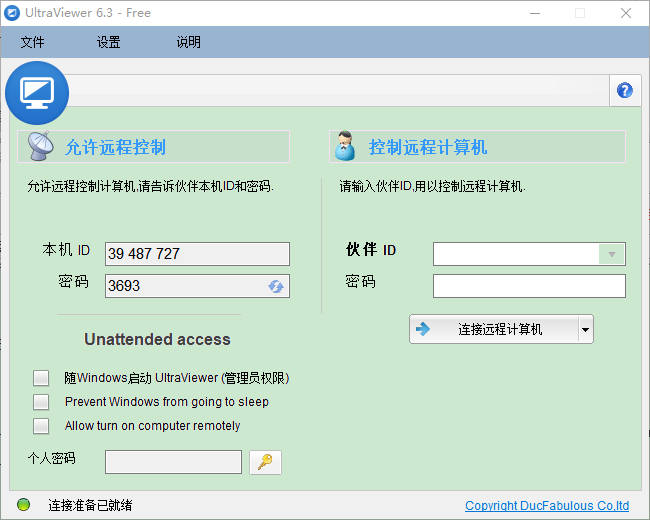The width and height of the screenshot is (650, 520).
Task: Click the Unattended access heading
Action: click(157, 339)
